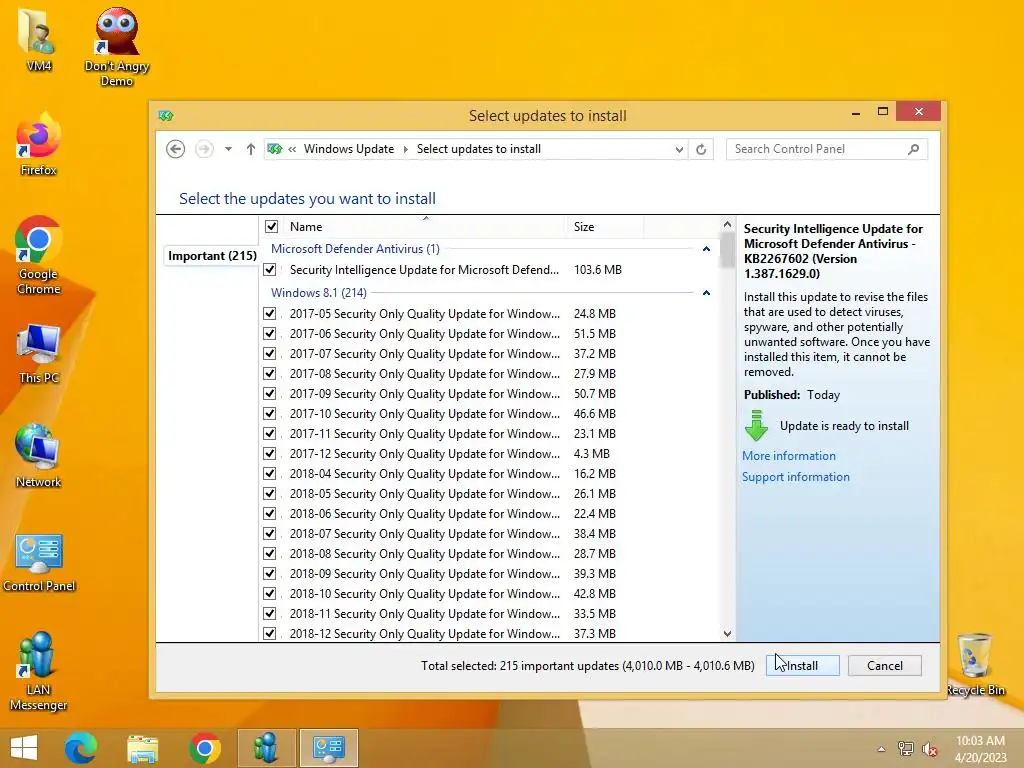Click the 42.8 MB size value
1024x768 pixels.
(595, 594)
